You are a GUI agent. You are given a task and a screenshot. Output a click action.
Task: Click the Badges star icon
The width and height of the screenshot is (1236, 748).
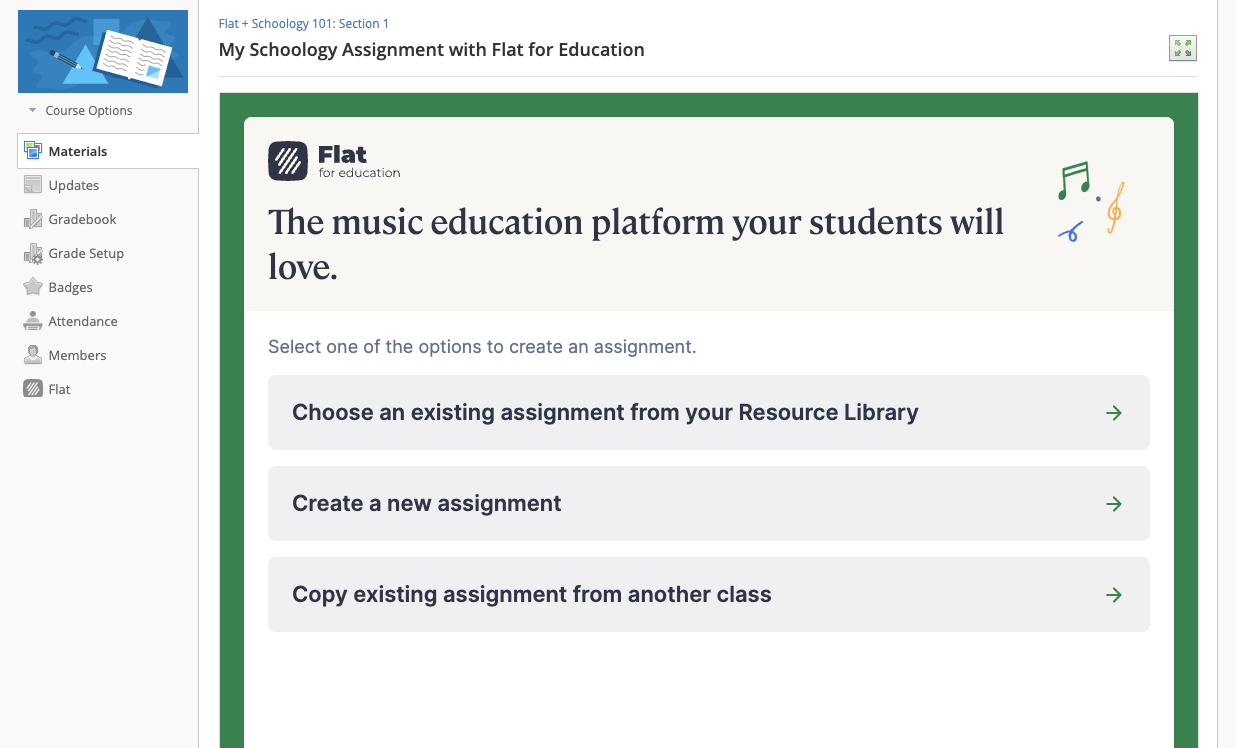pyautogui.click(x=33, y=286)
